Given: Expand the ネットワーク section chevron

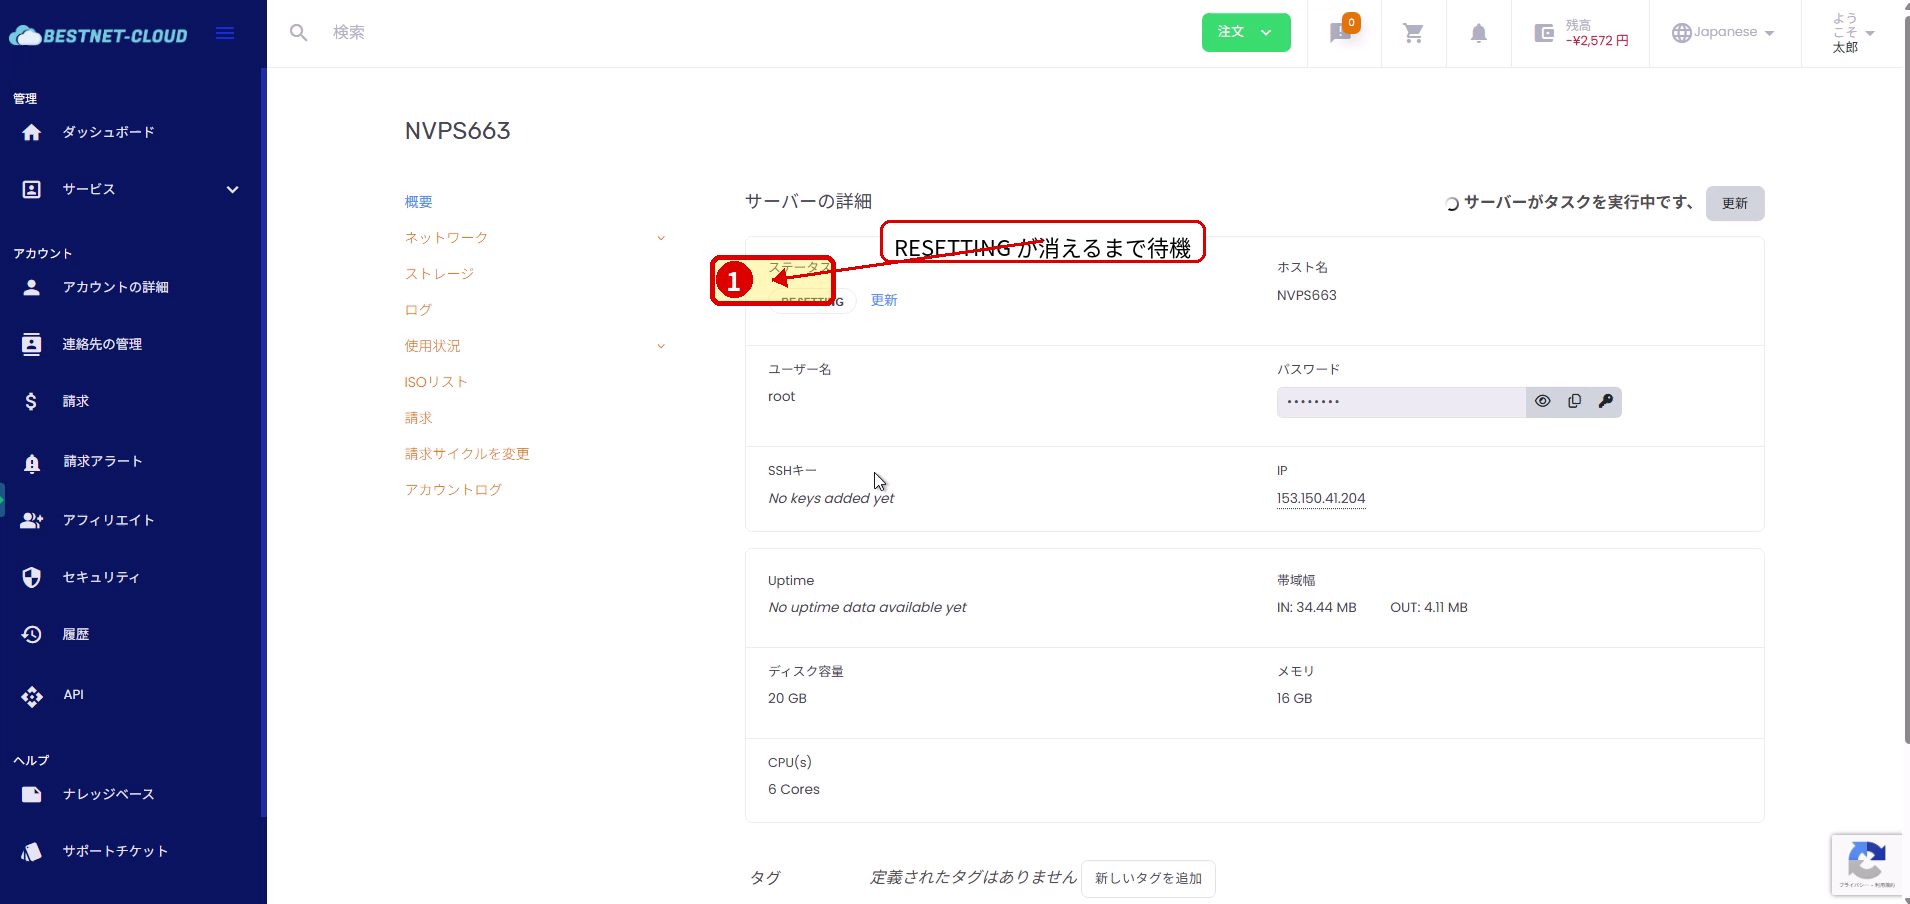Looking at the screenshot, I should pyautogui.click(x=660, y=237).
